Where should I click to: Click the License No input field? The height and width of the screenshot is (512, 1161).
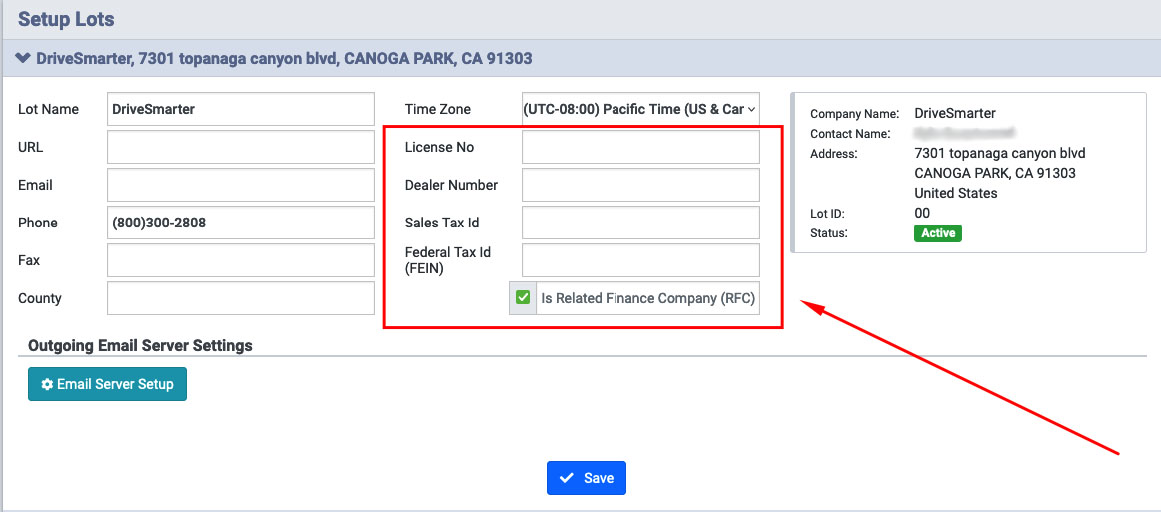pyautogui.click(x=640, y=147)
